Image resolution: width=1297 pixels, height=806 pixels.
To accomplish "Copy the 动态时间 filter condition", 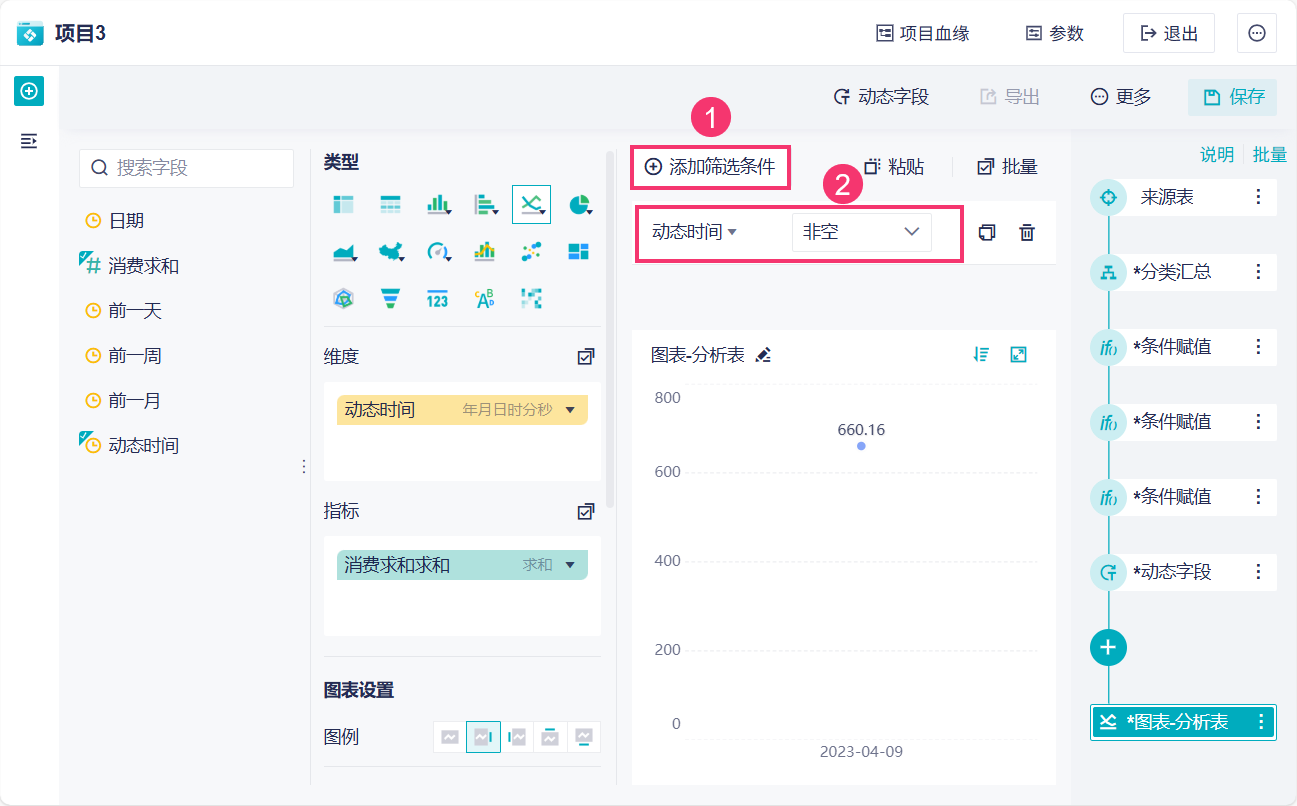I will pos(987,233).
